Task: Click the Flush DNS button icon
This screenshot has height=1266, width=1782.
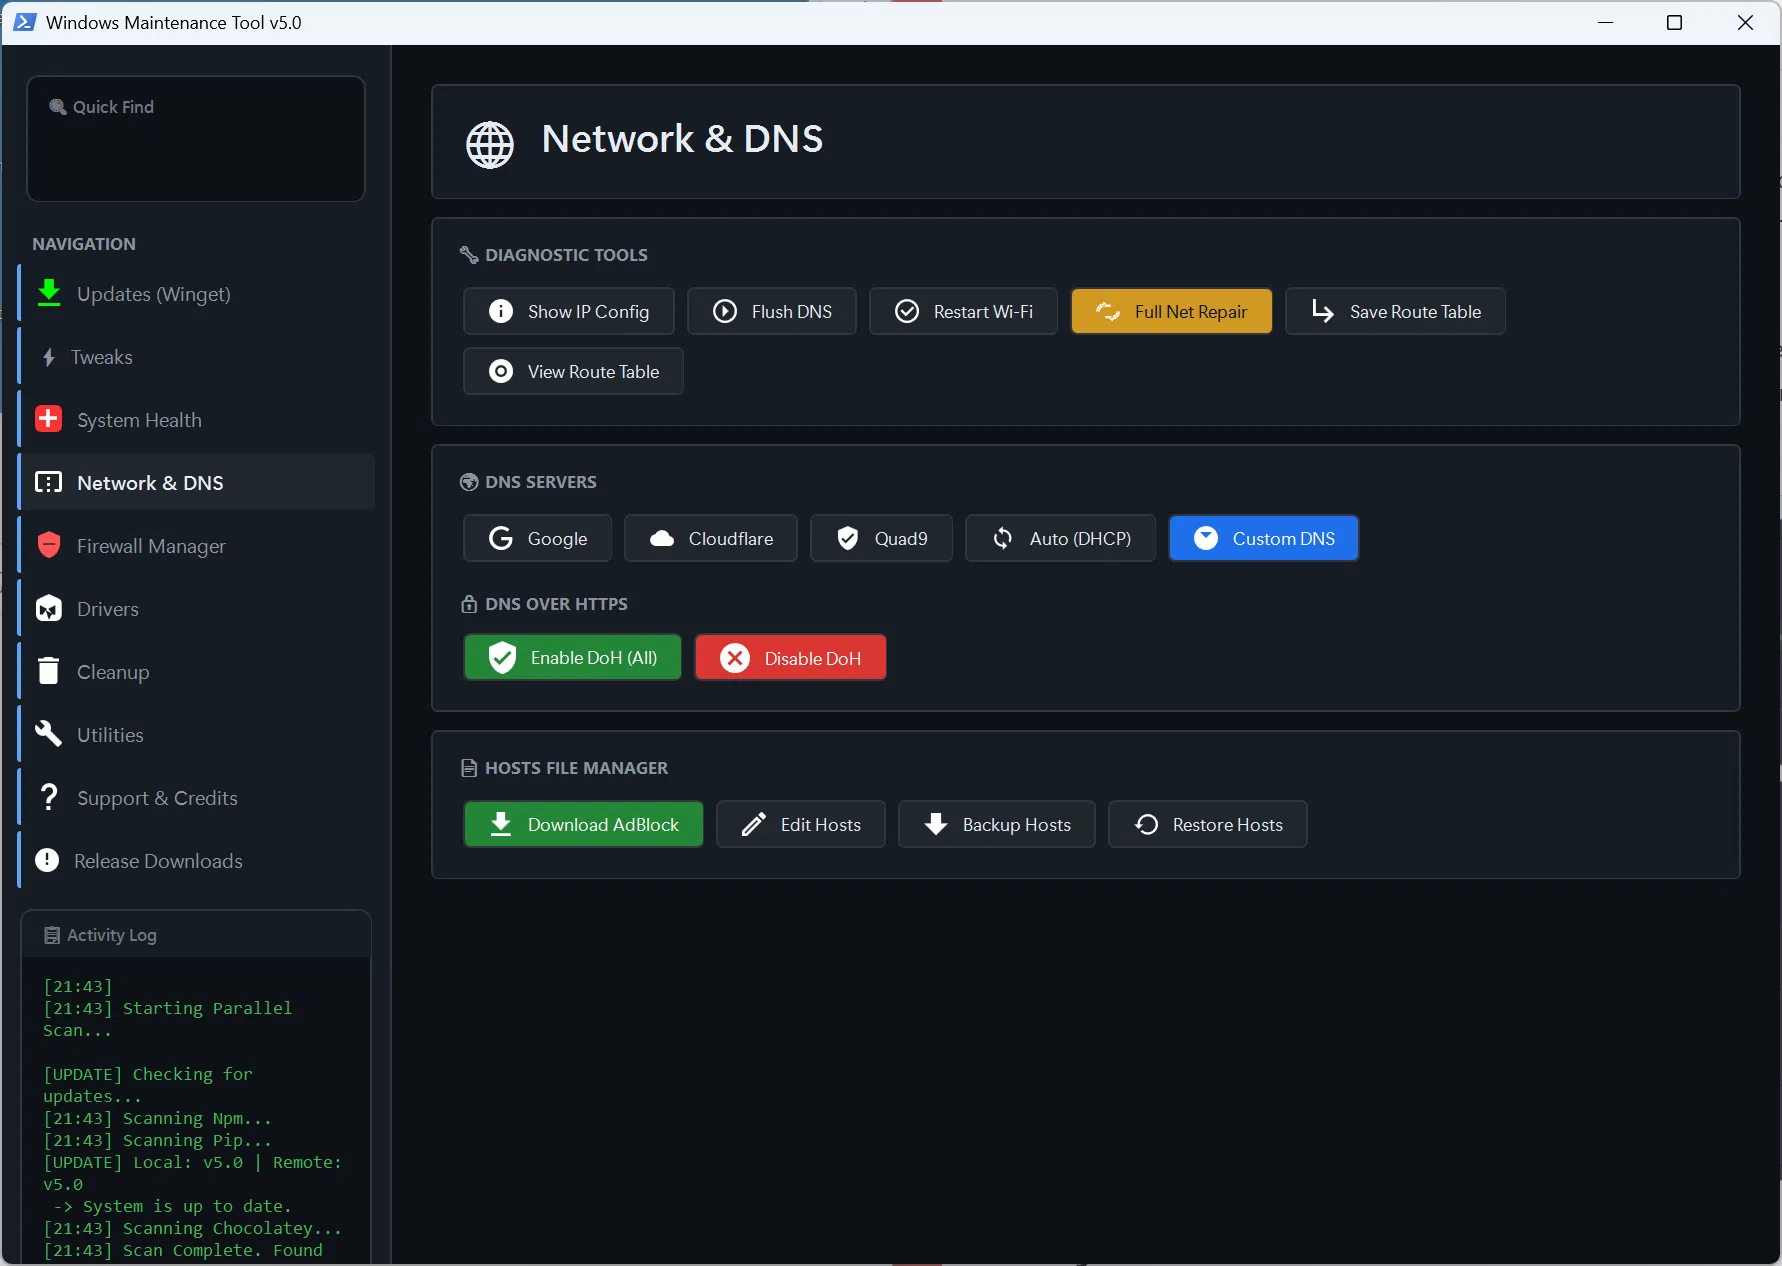Action: pyautogui.click(x=725, y=312)
